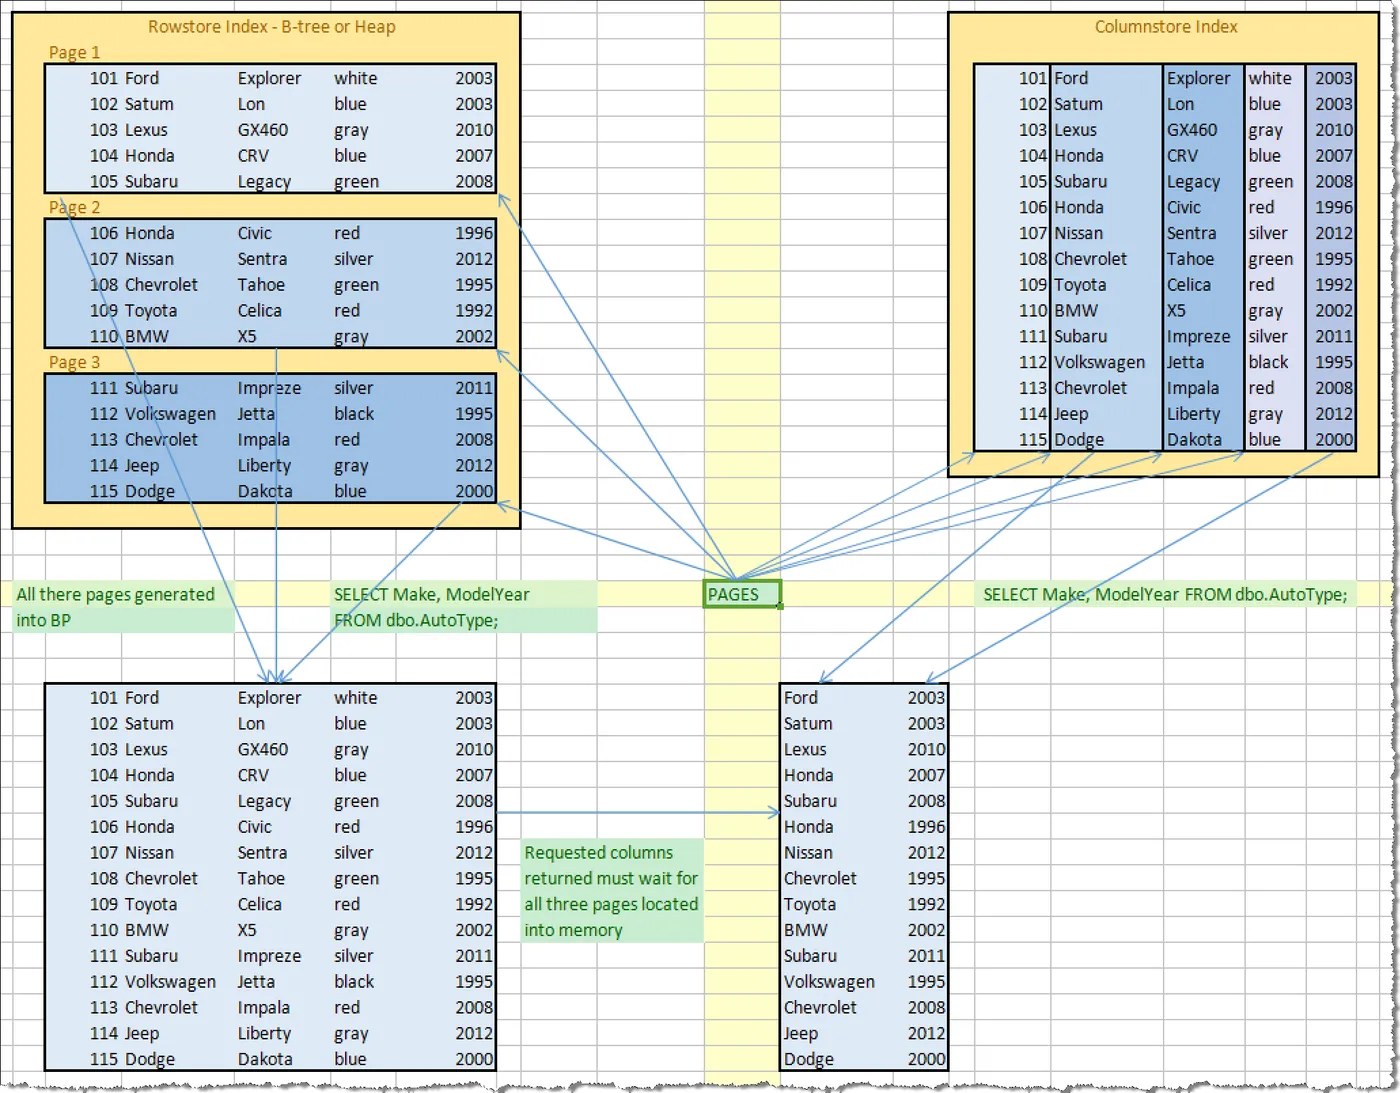Click 'Rowstore Index - B-tree or Heap' title
Viewport: 1400px width, 1093px height.
pyautogui.click(x=272, y=27)
